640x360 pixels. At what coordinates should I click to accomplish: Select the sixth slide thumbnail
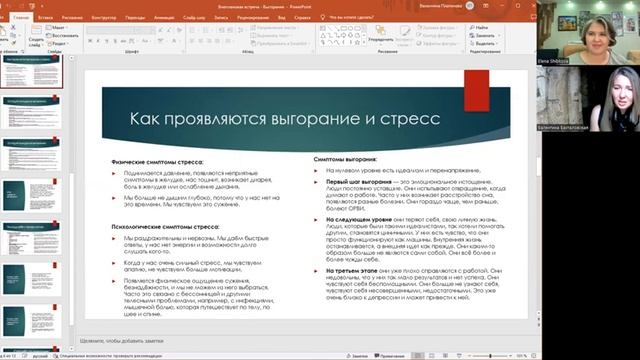32,279
